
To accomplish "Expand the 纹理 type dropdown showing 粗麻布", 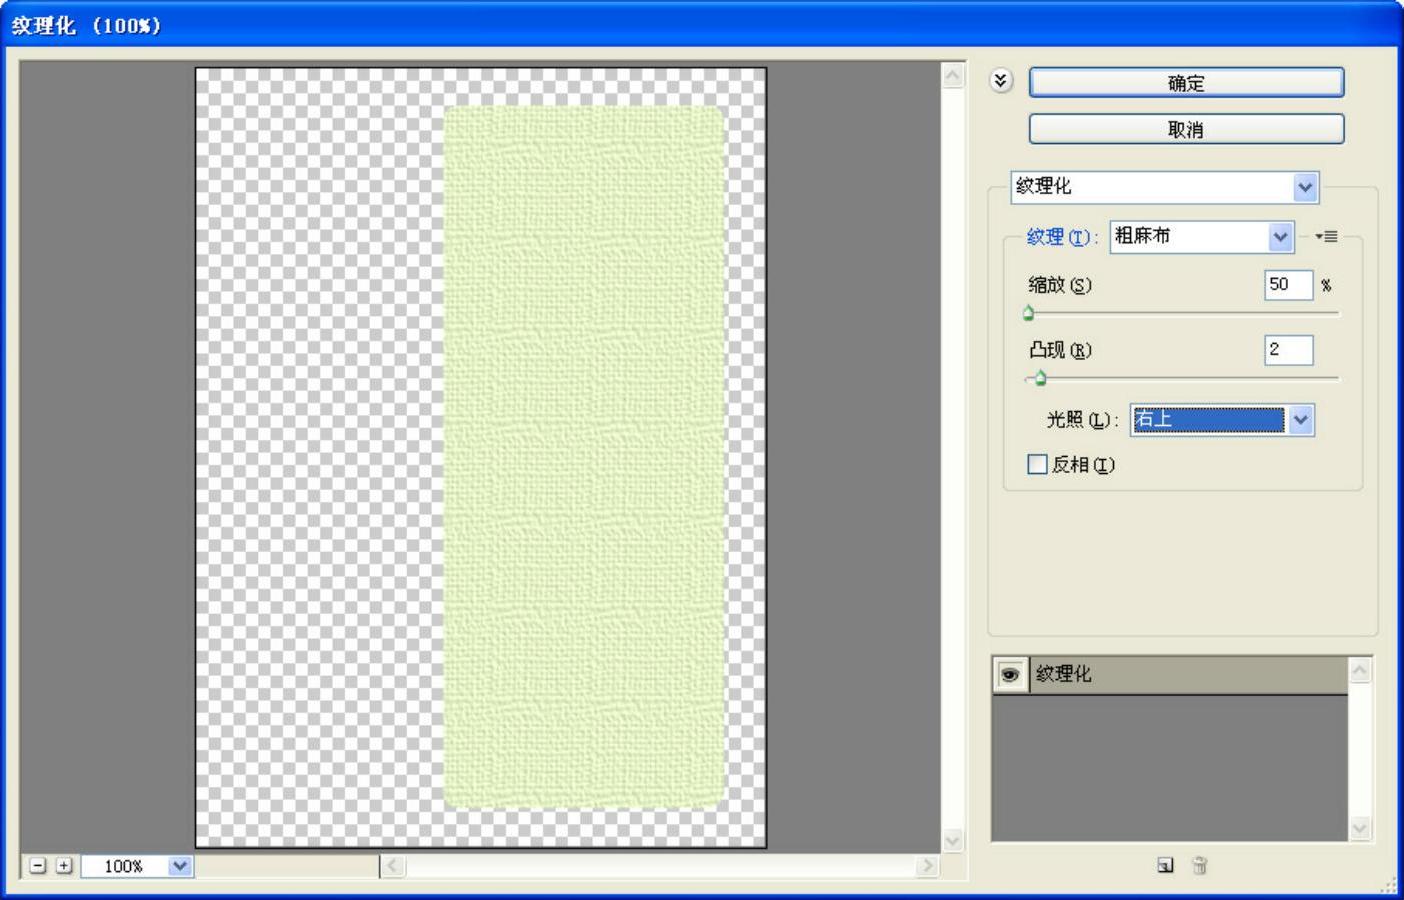I will click(1281, 237).
